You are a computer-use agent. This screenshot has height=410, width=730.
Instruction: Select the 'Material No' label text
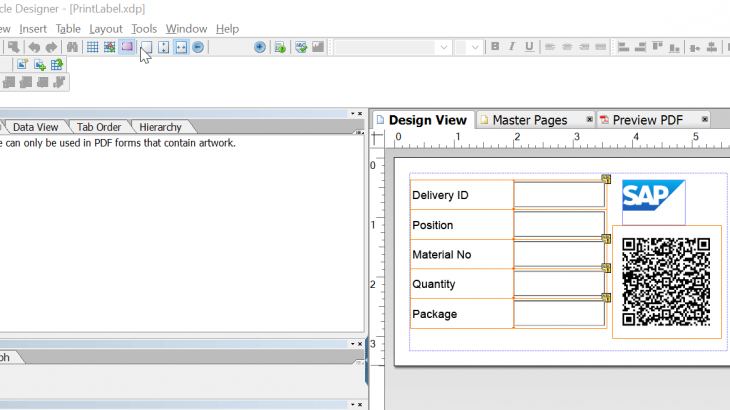(x=441, y=255)
